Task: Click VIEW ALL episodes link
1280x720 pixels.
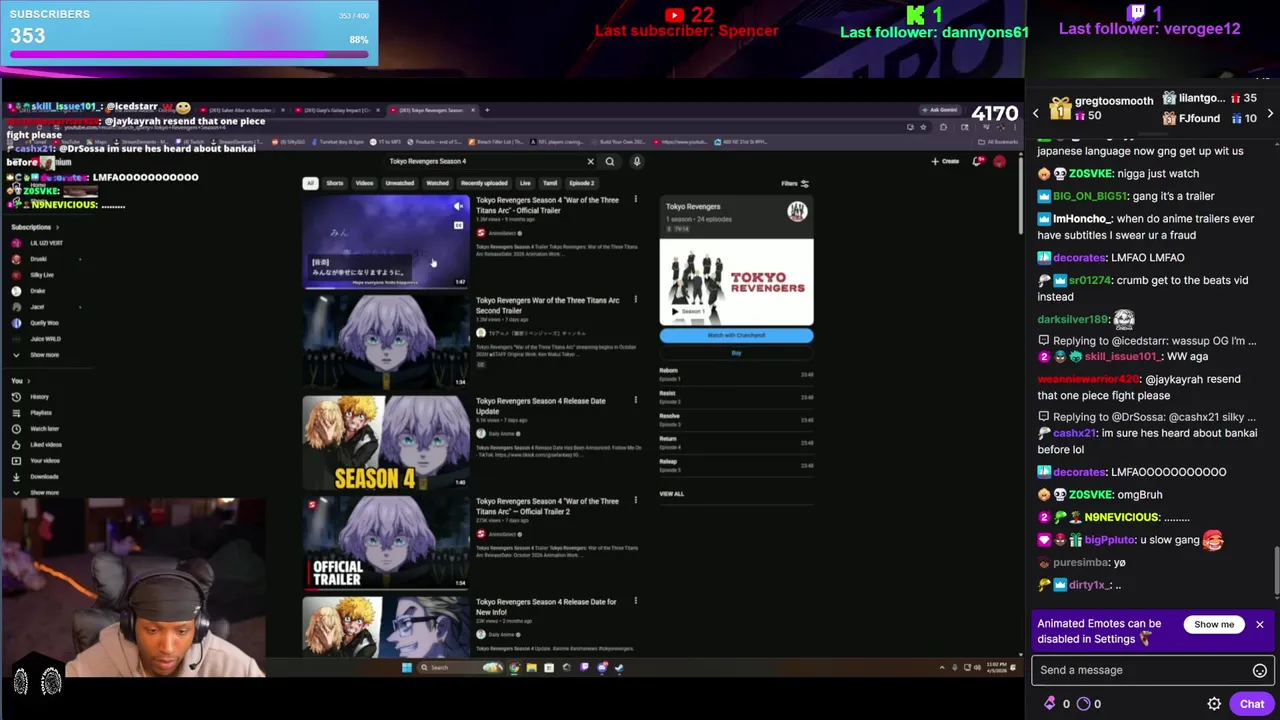Action: [672, 493]
